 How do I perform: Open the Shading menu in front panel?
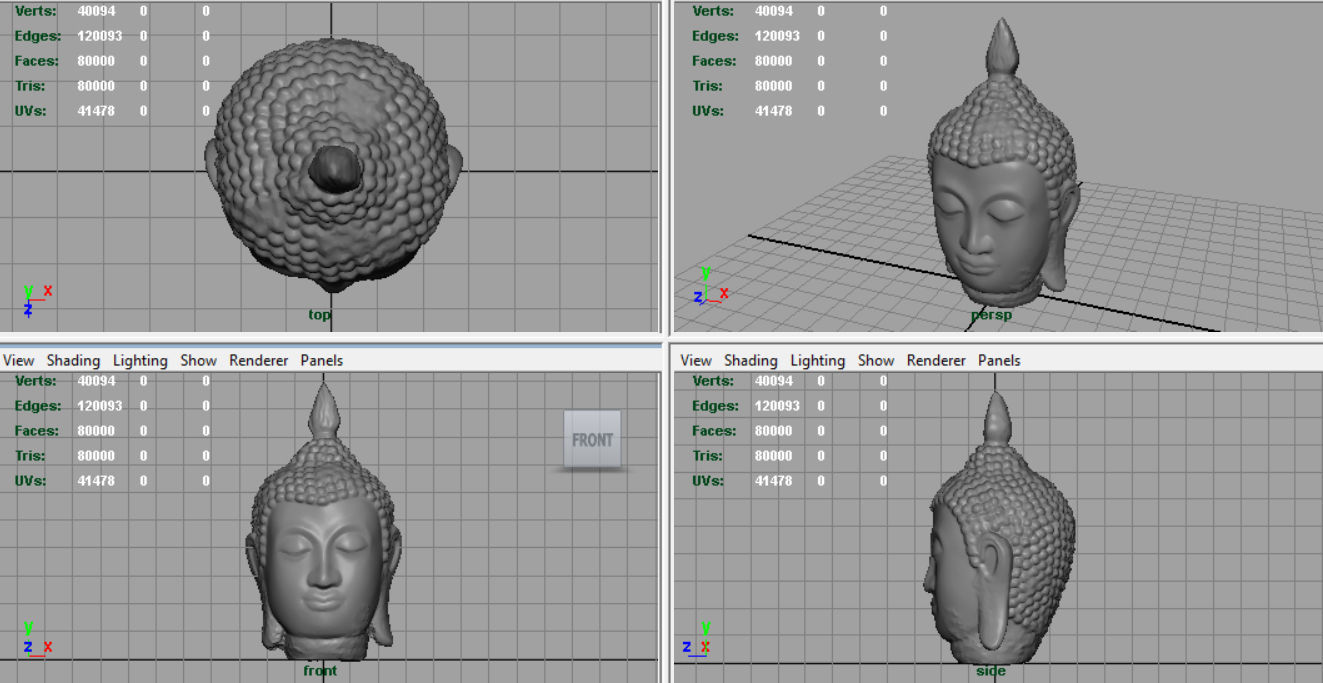tap(73, 360)
